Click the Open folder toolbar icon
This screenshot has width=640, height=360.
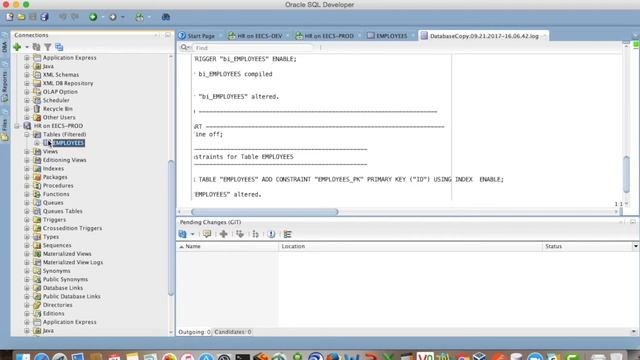click(21, 17)
